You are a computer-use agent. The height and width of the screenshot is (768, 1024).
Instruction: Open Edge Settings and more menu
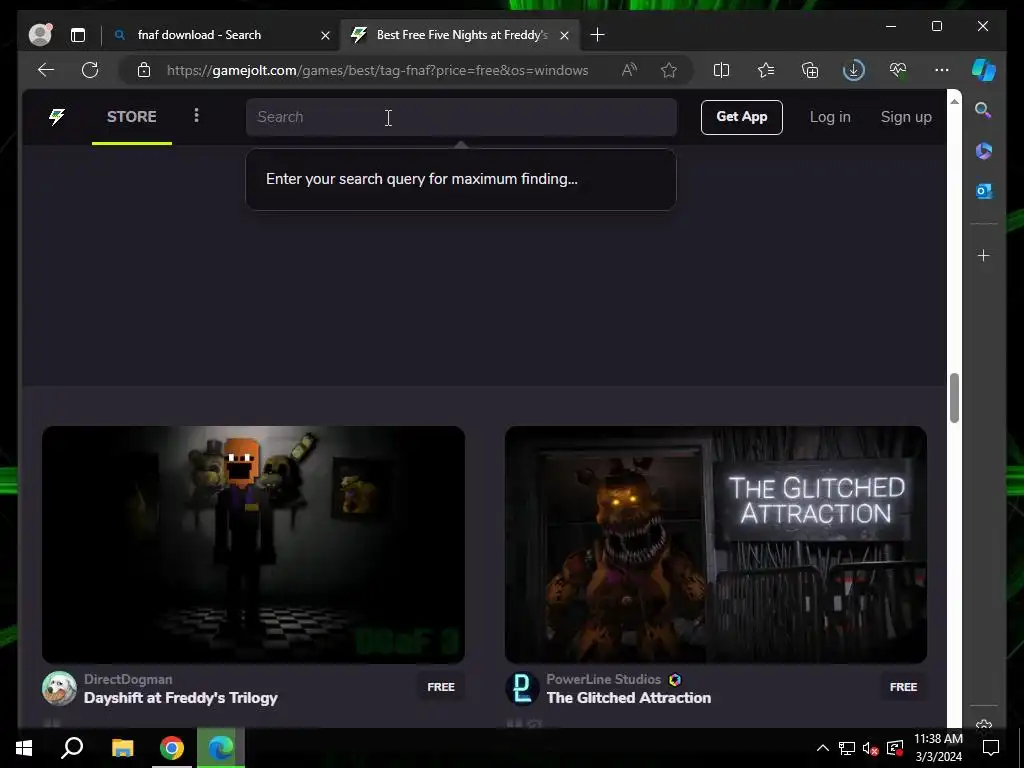coord(941,70)
